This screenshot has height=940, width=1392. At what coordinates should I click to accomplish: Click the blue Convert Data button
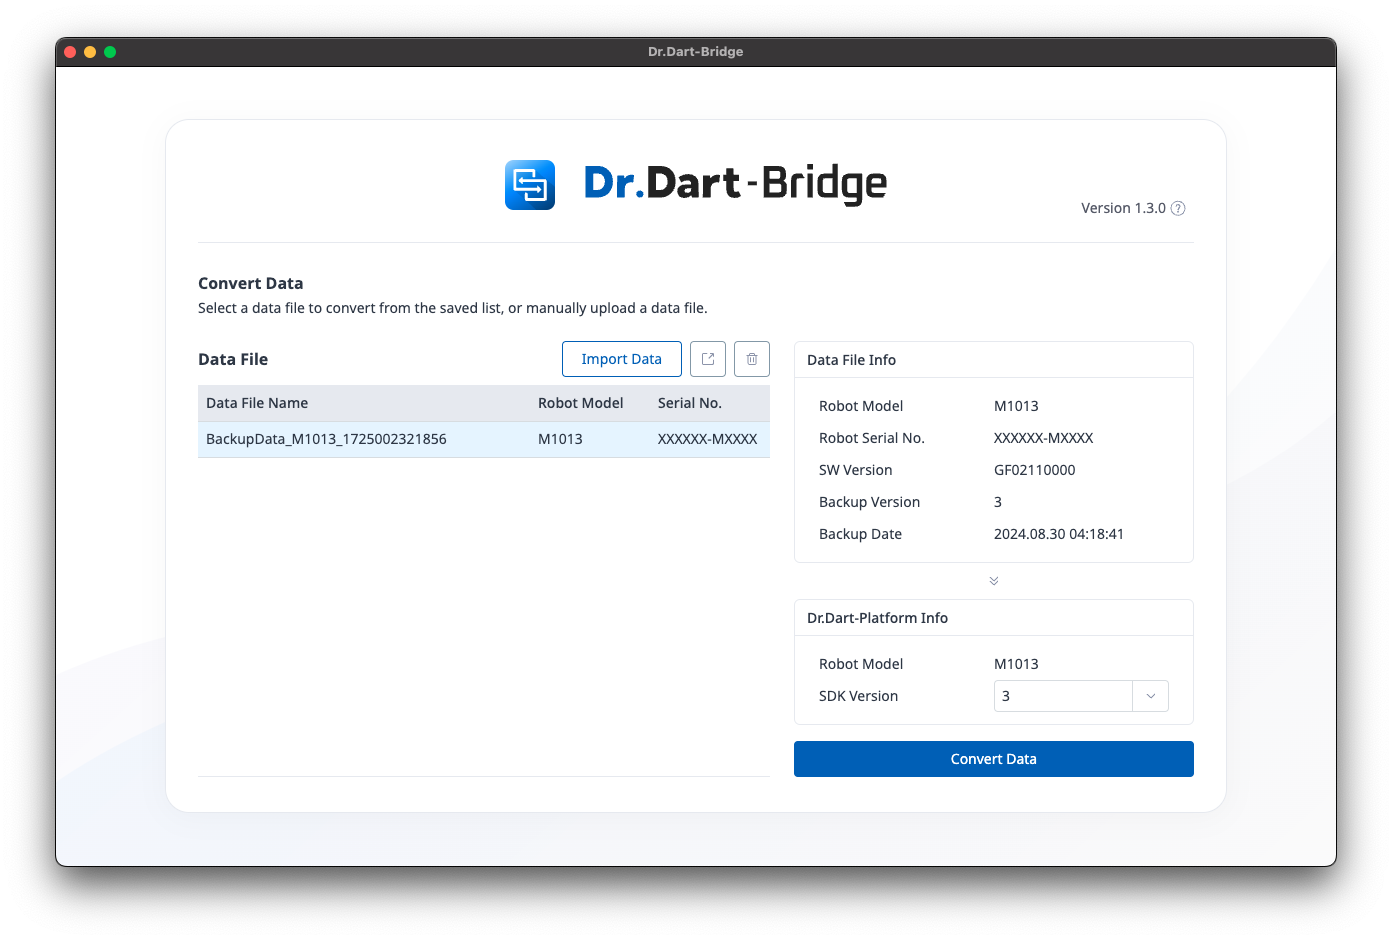[994, 759]
